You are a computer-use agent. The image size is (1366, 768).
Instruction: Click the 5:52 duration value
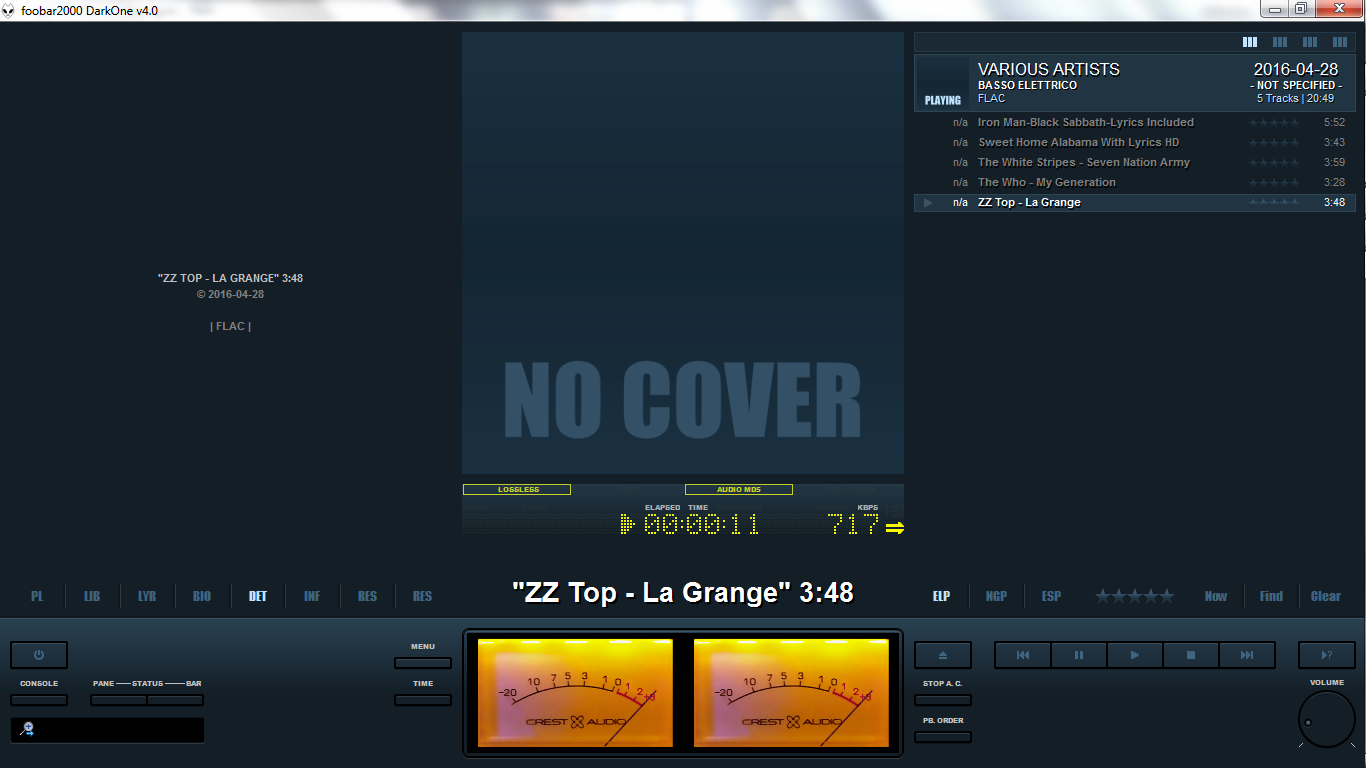coord(1334,122)
